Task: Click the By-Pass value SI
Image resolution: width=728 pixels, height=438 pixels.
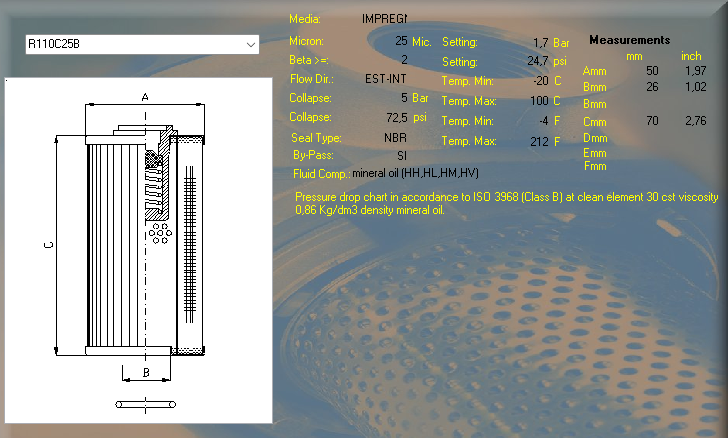Action: click(x=402, y=156)
